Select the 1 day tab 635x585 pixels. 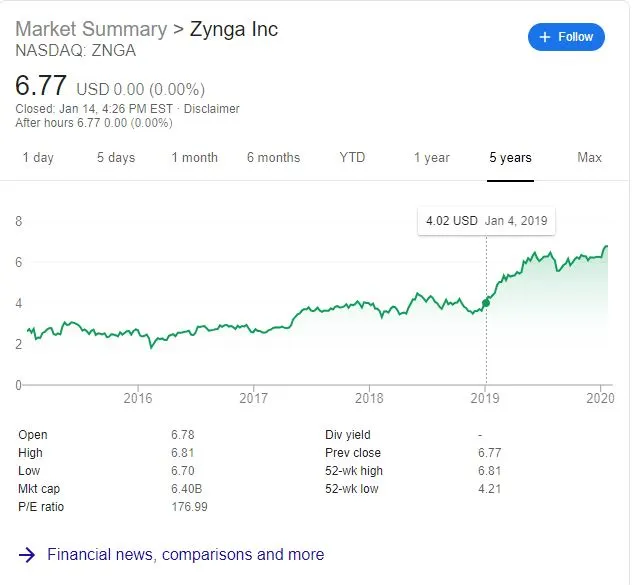pos(38,158)
